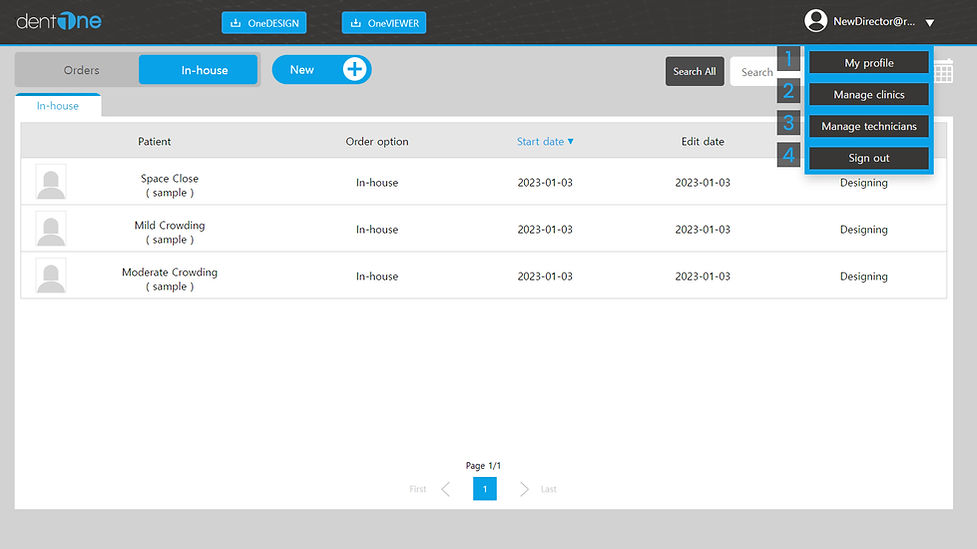This screenshot has height=549, width=977.
Task: Click In-house option of Moderate Crowding row
Action: point(377,276)
